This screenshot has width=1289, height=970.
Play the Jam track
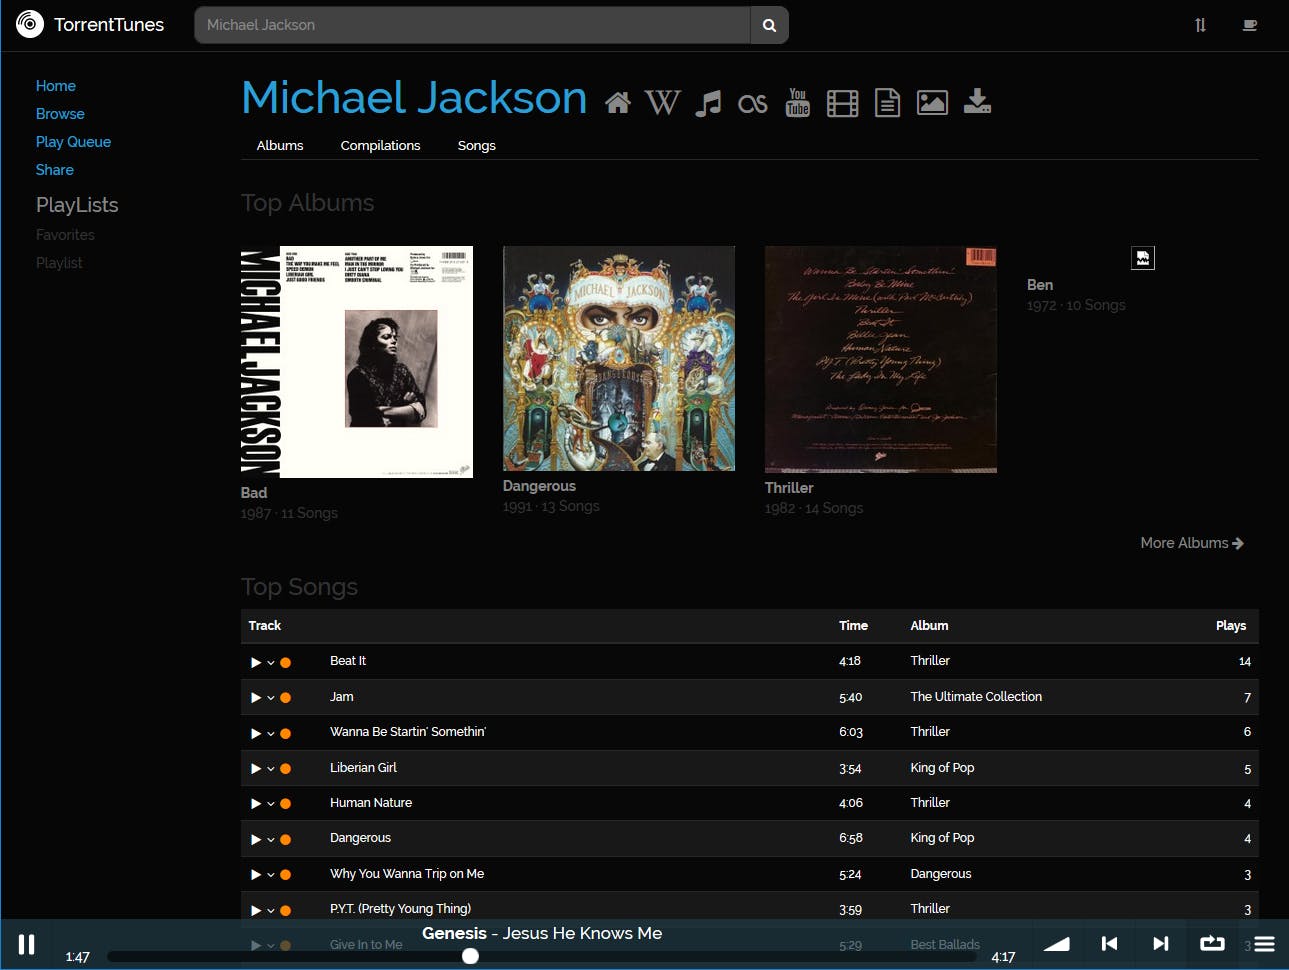coord(256,698)
